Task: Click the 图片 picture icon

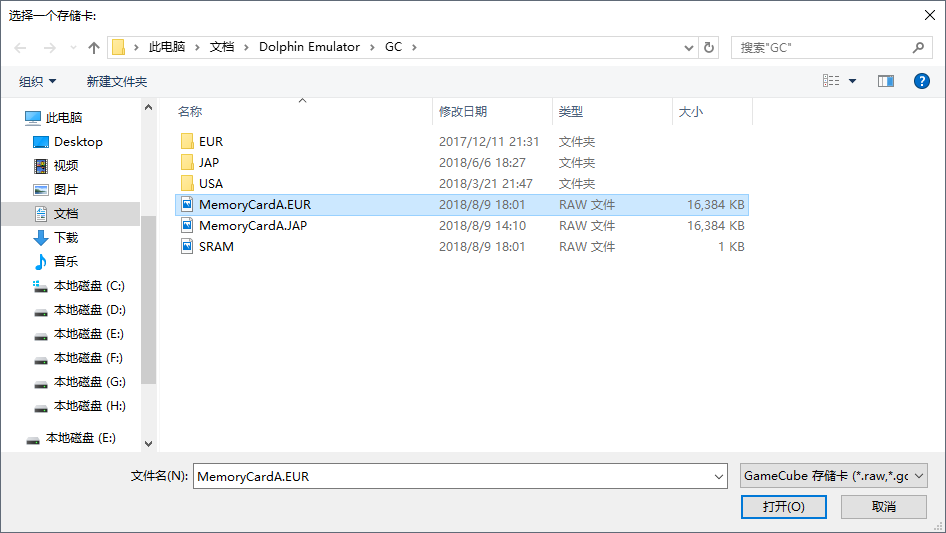Action: [x=41, y=190]
